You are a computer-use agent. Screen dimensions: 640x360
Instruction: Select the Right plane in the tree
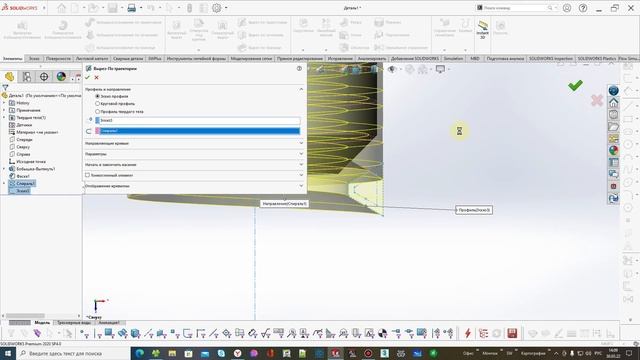(x=20, y=154)
